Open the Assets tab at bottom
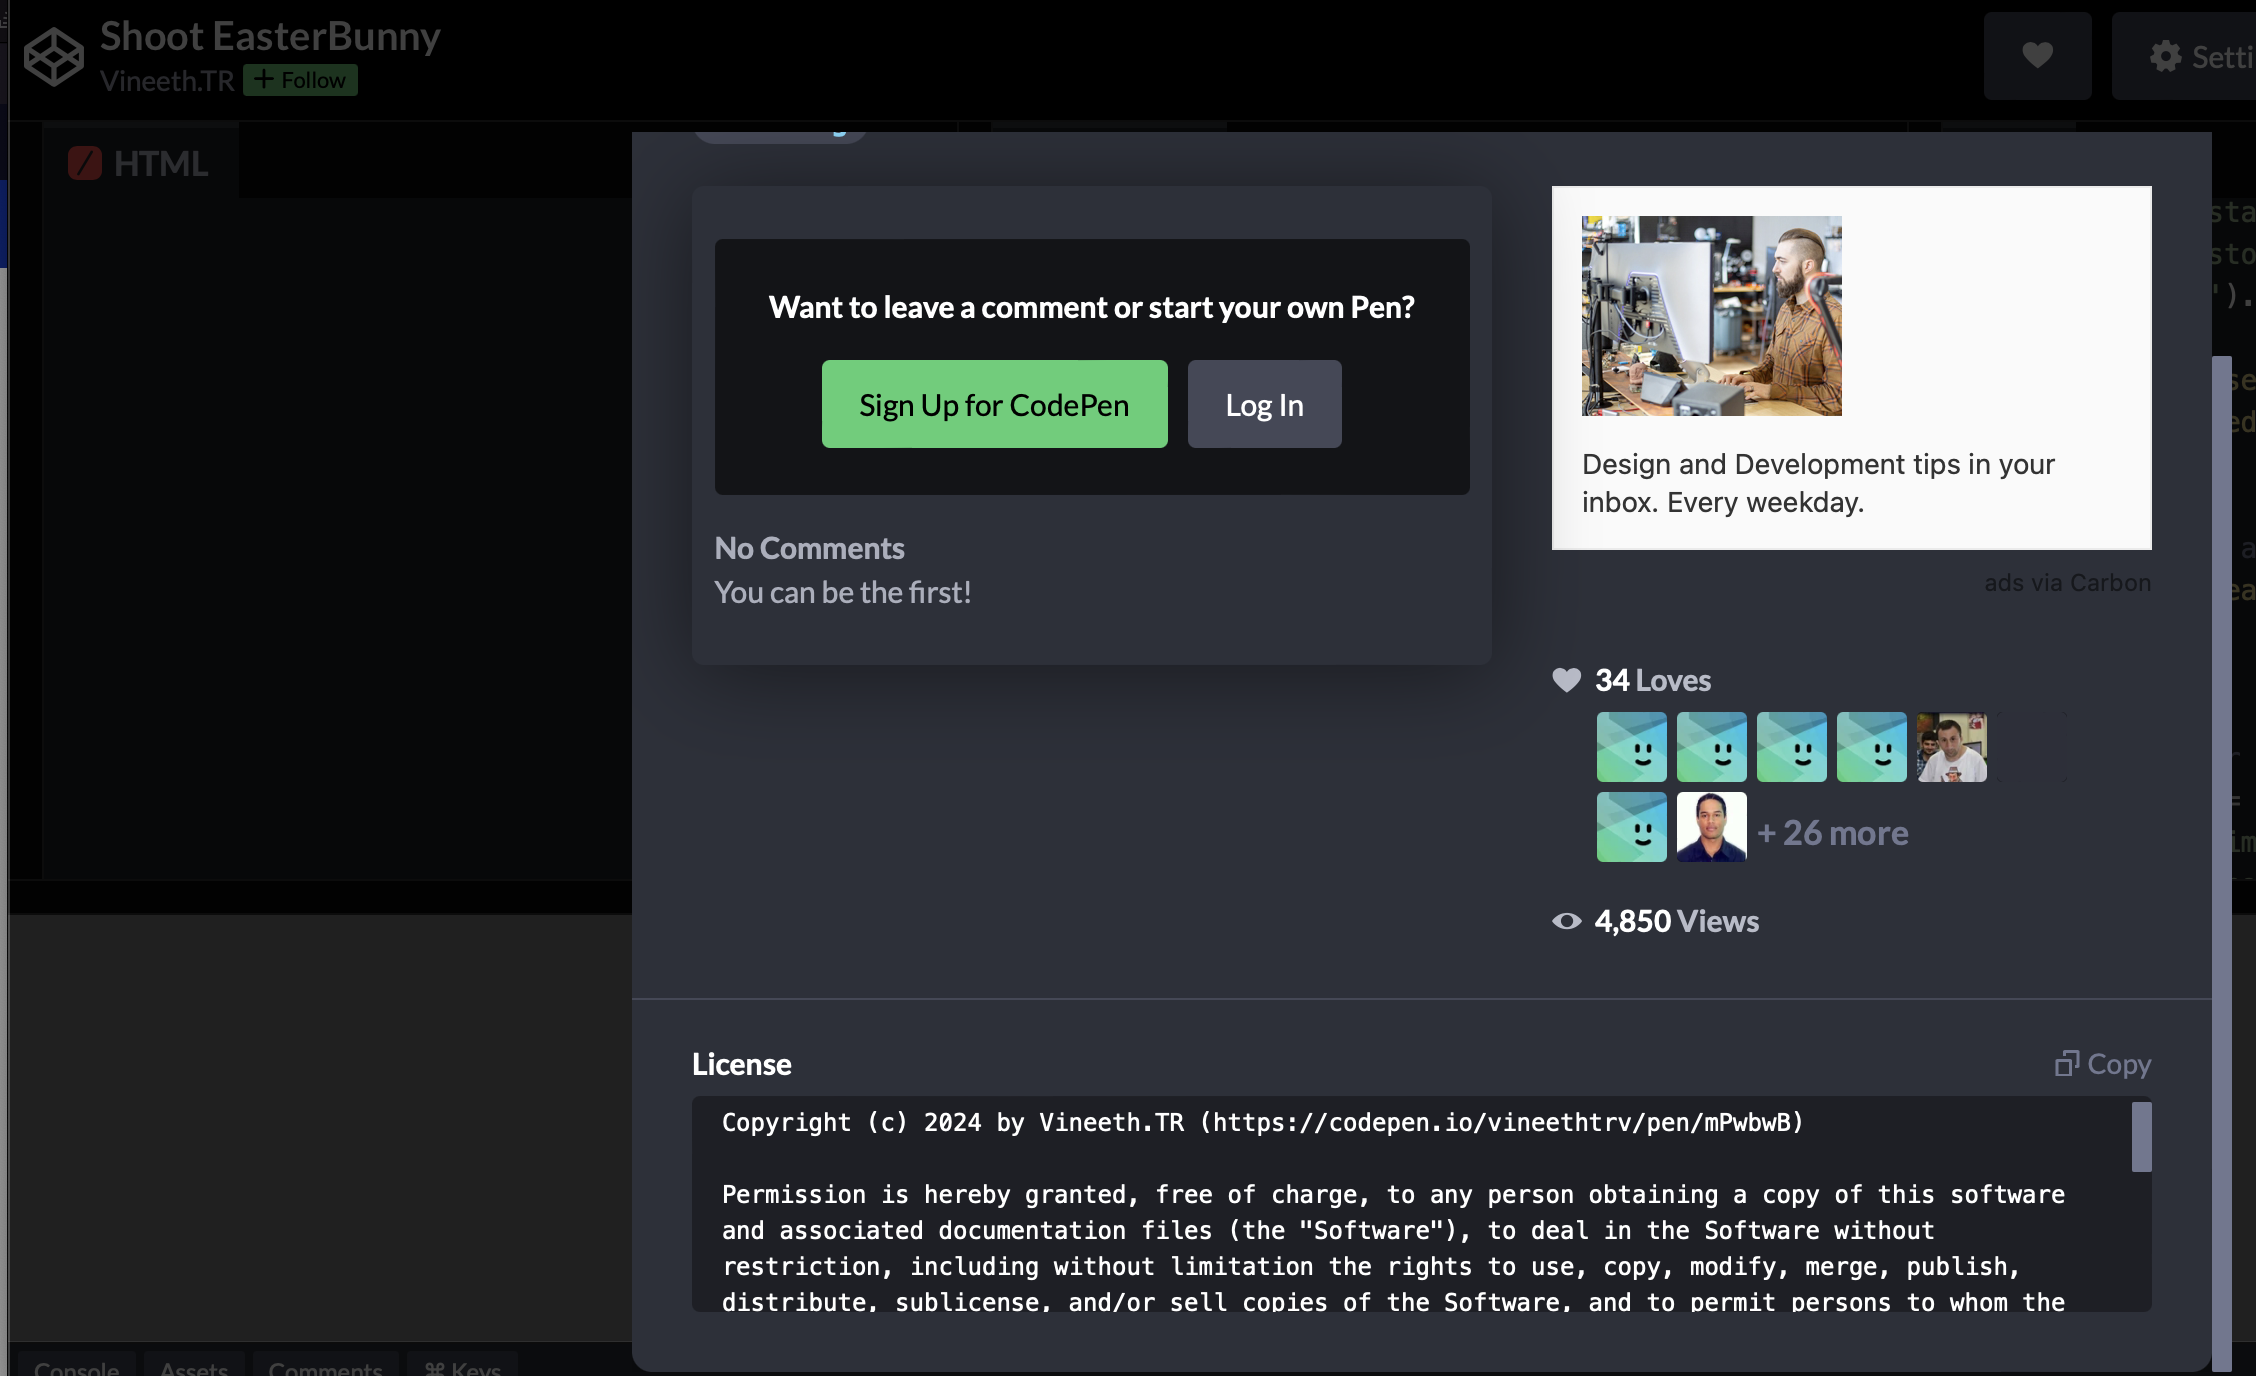2256x1376 pixels. [194, 1367]
